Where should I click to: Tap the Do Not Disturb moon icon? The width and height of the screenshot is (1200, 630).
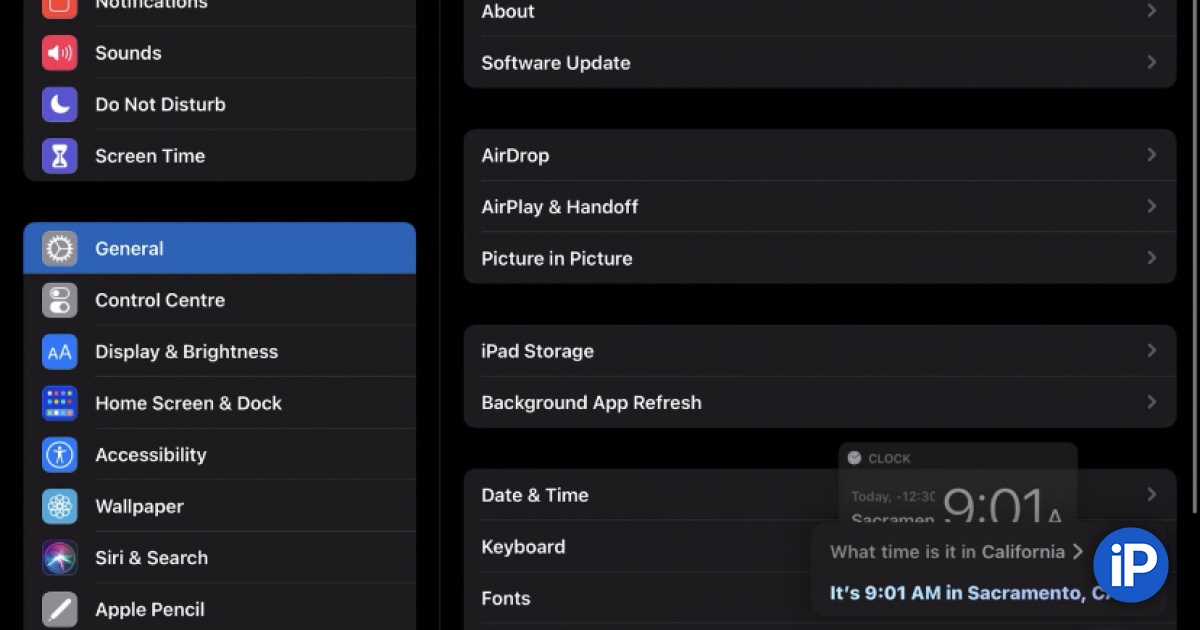pyautogui.click(x=60, y=104)
